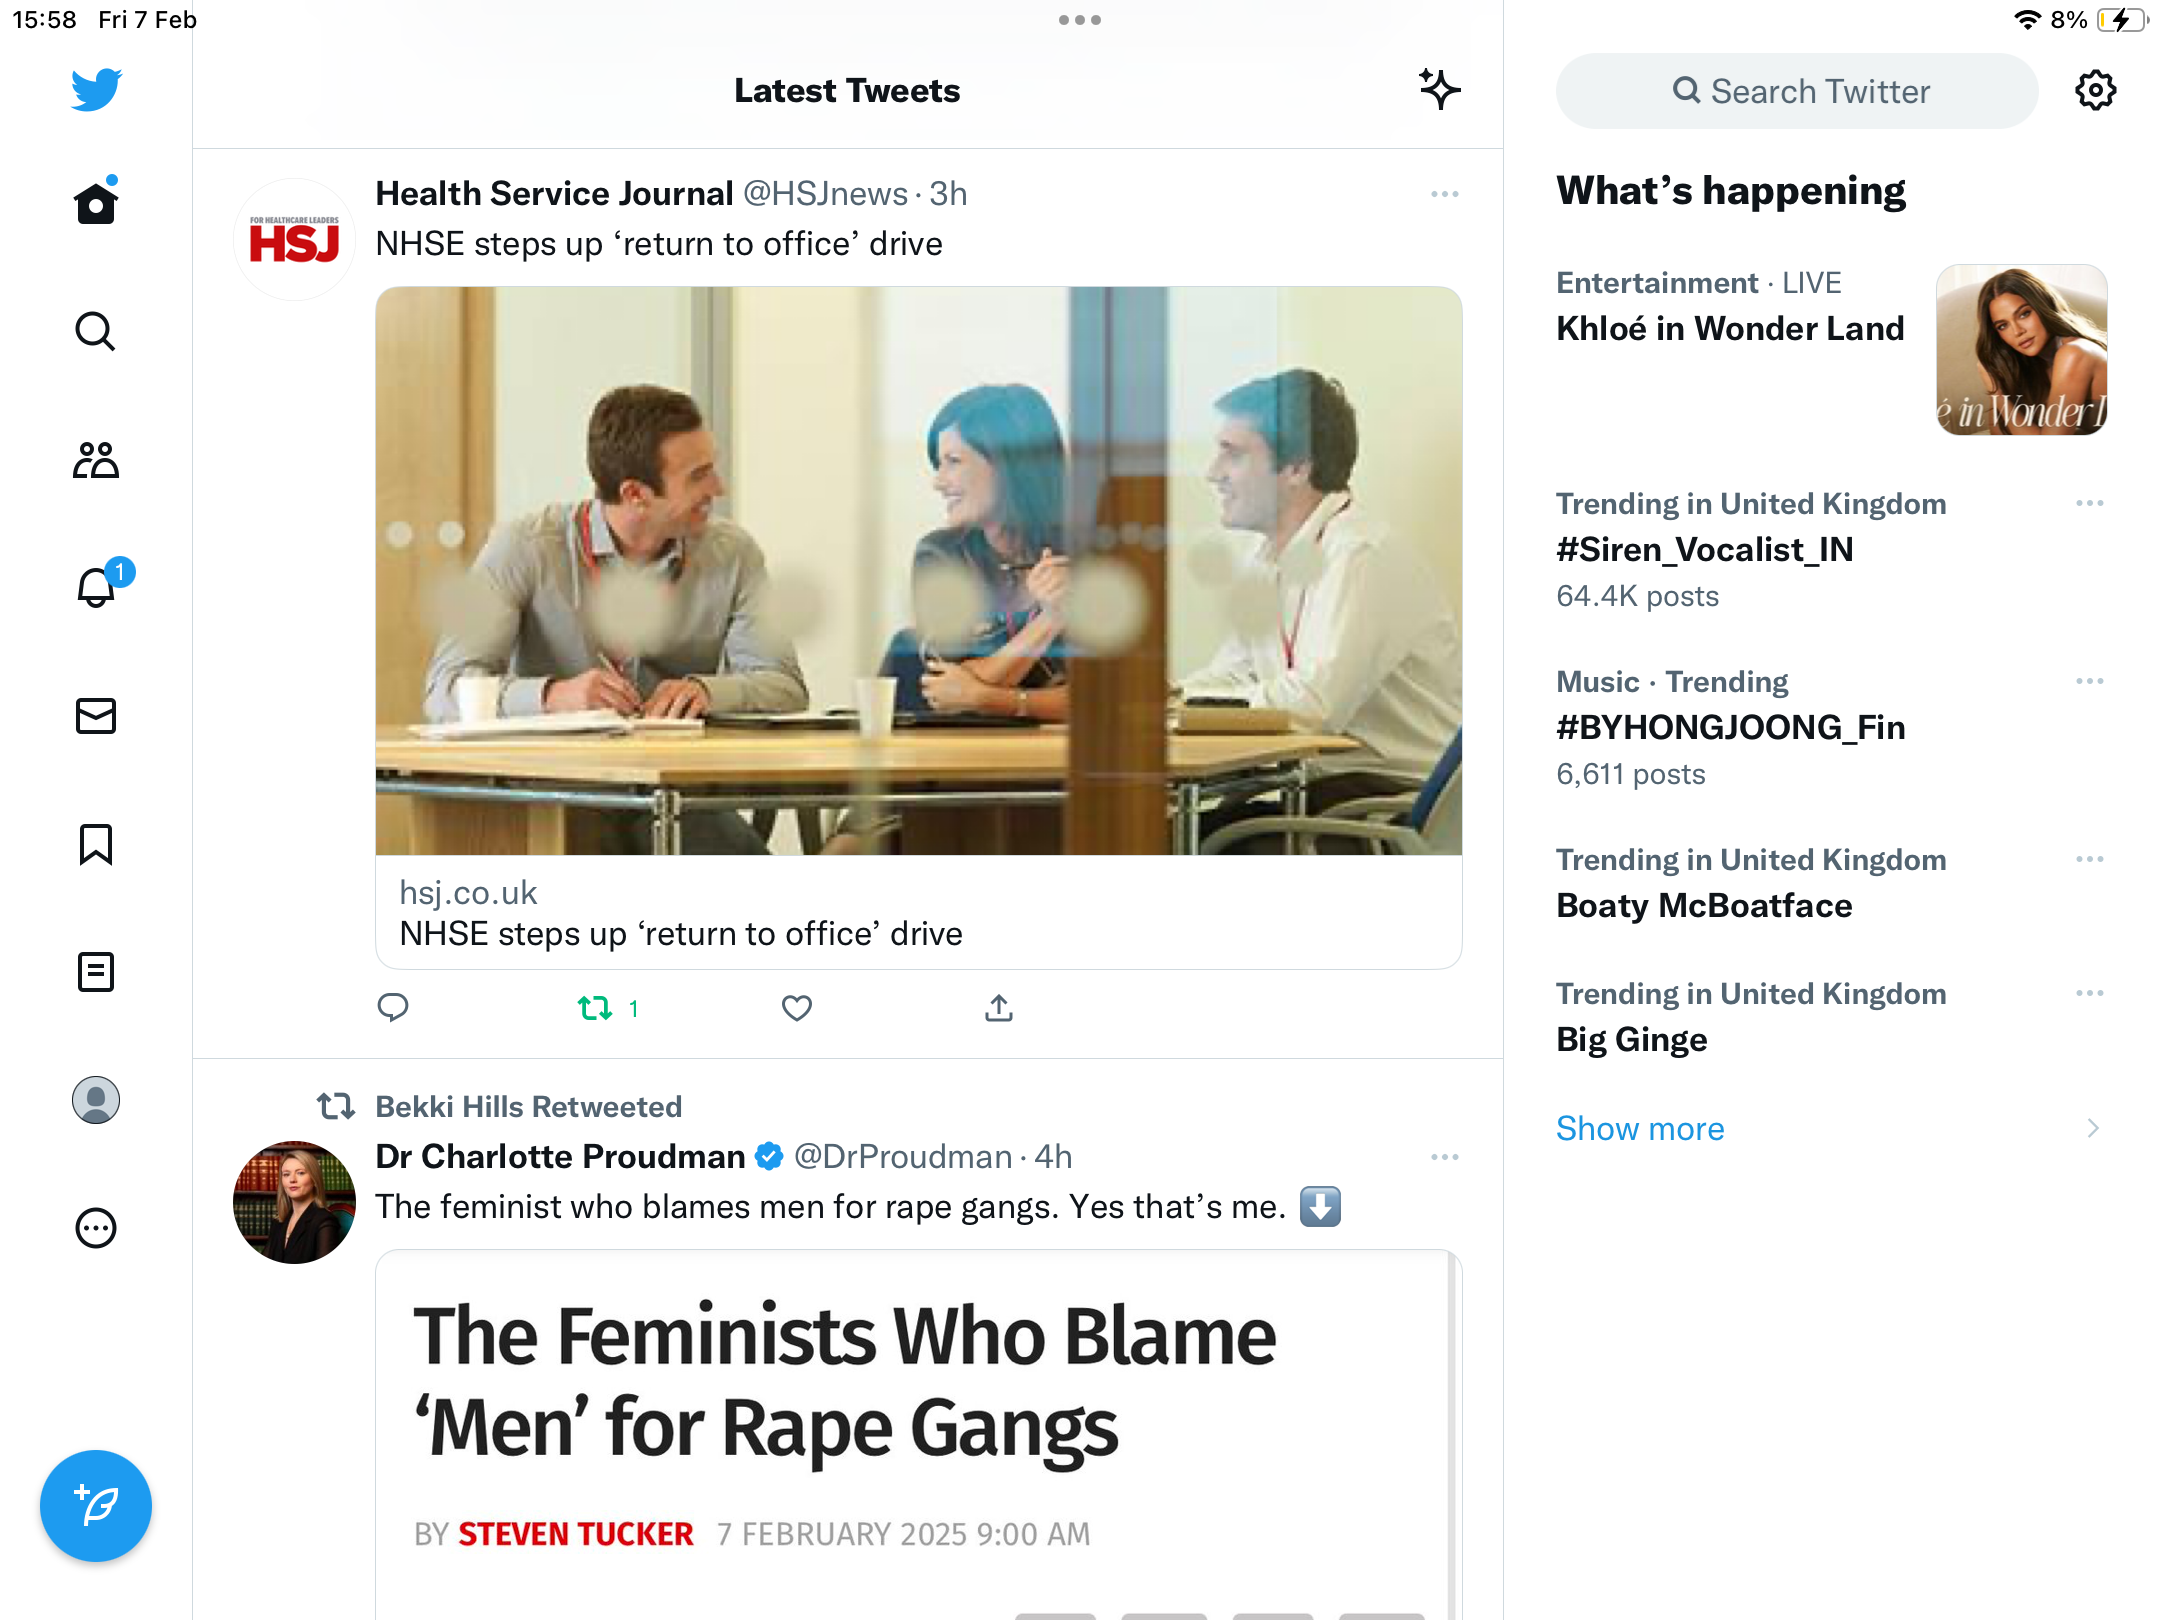Open options for #Siren_Vocalist_IN trend
This screenshot has height=1620, width=2160.
coord(2090,503)
